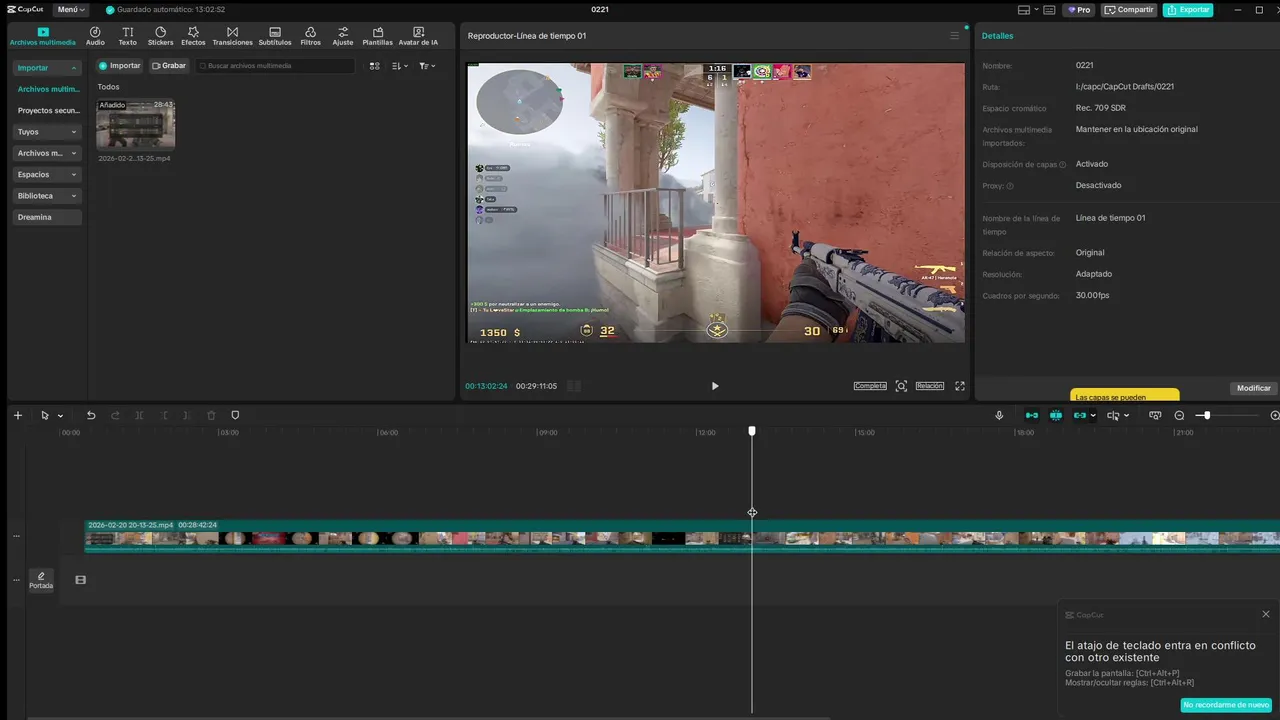Click the undo arrow in timeline toolbar
1280x720 pixels.
click(x=91, y=415)
